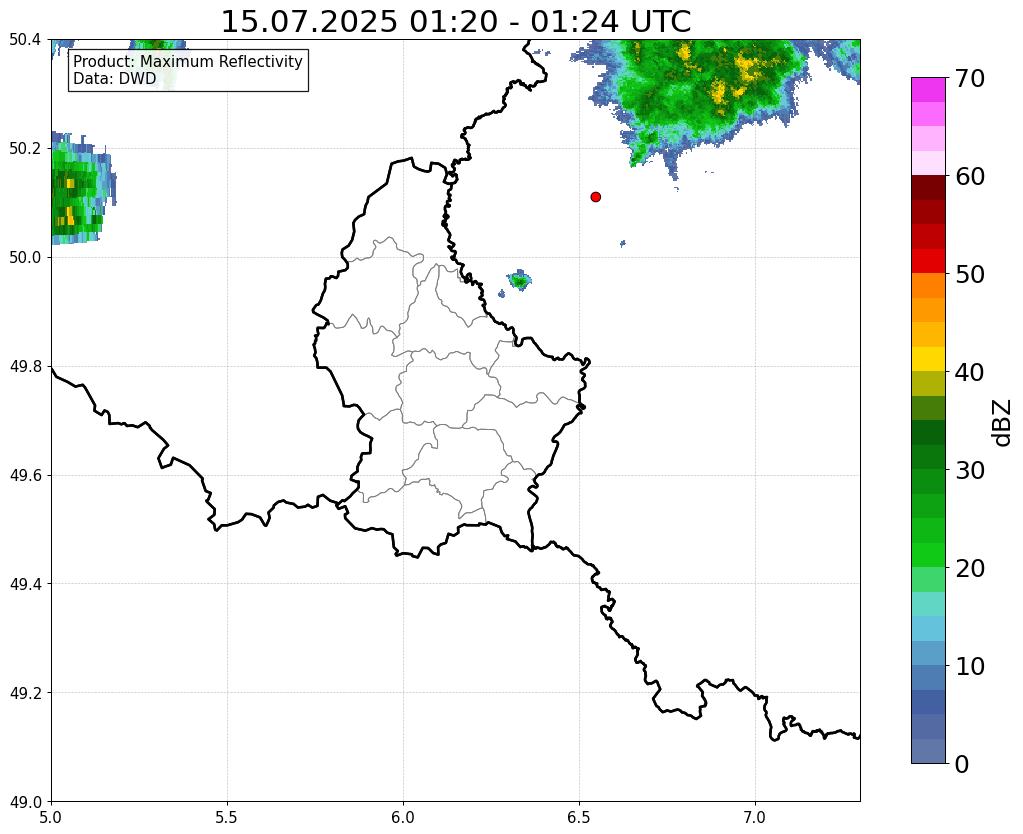Image resolution: width=1023 pixels, height=834 pixels.
Task: Click the dark red colorbar segment below 60
Action: pos(928,187)
